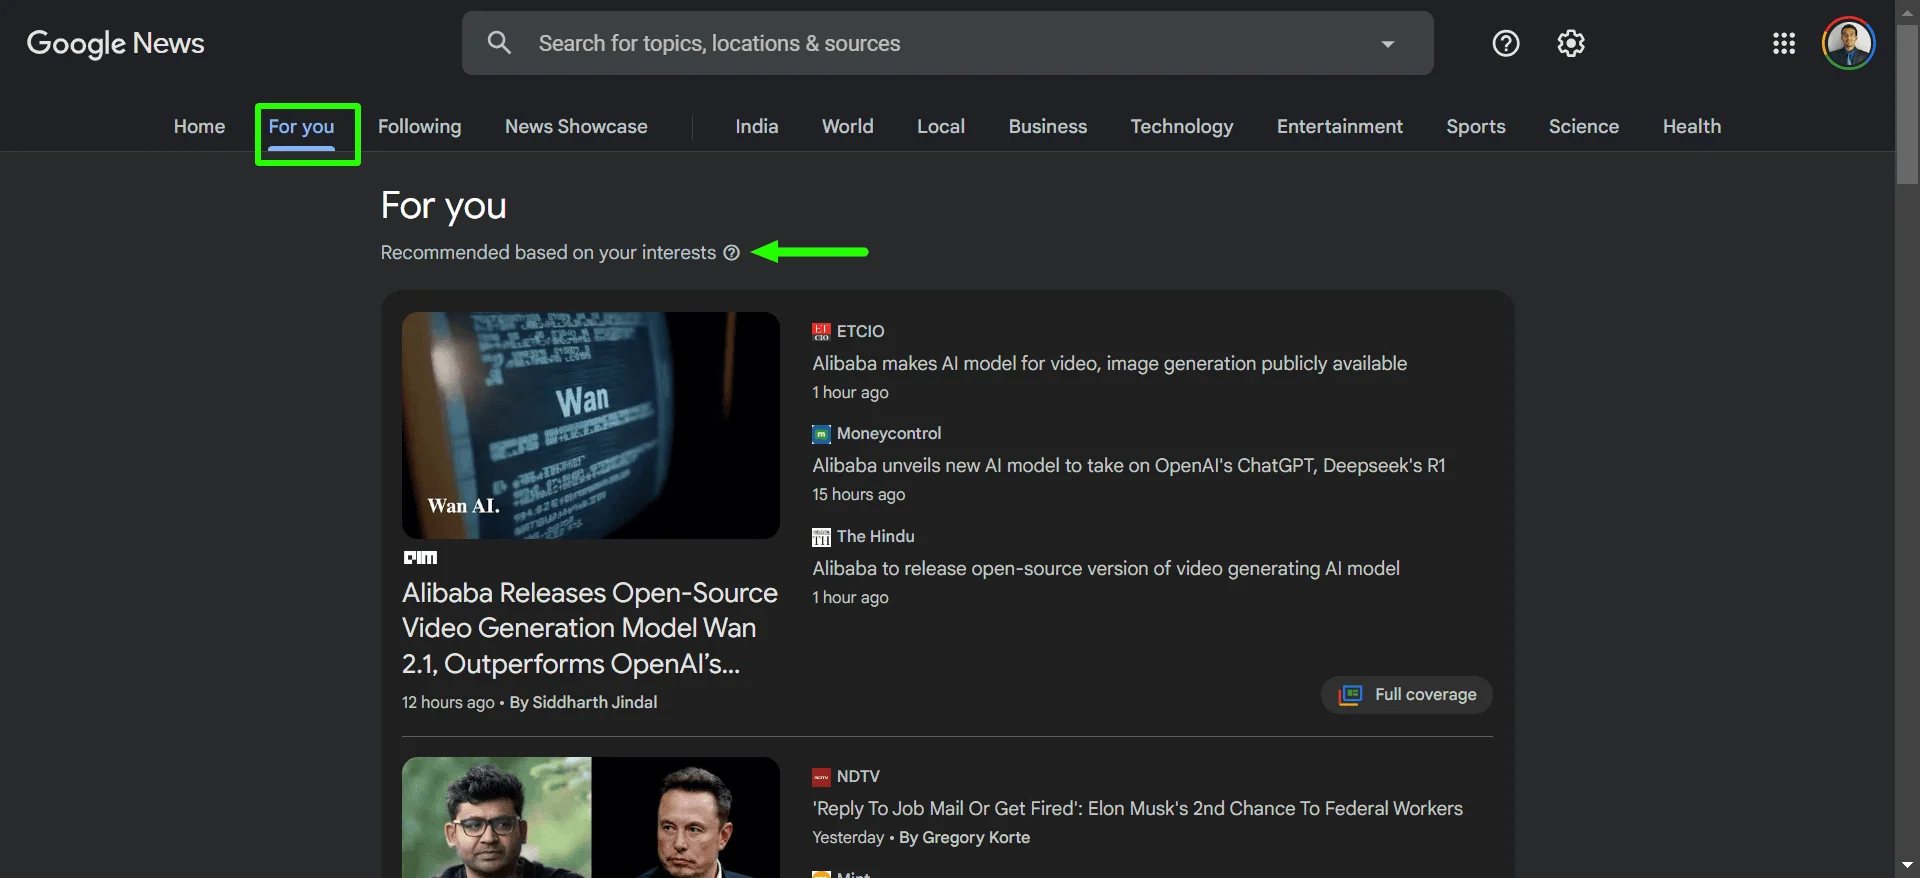
Task: Open the ETCIO Alibaba AI model article
Action: (x=1109, y=363)
